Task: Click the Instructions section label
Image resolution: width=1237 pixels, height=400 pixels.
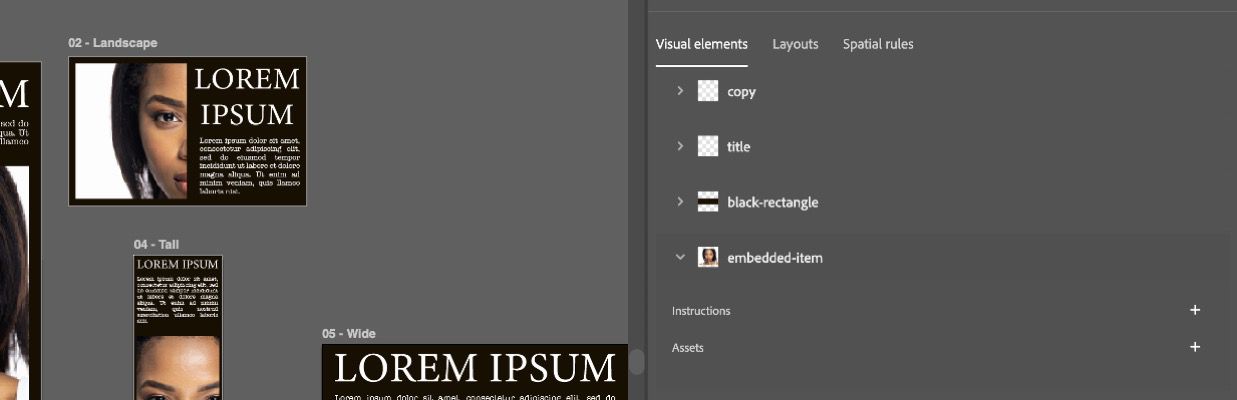Action: (701, 311)
